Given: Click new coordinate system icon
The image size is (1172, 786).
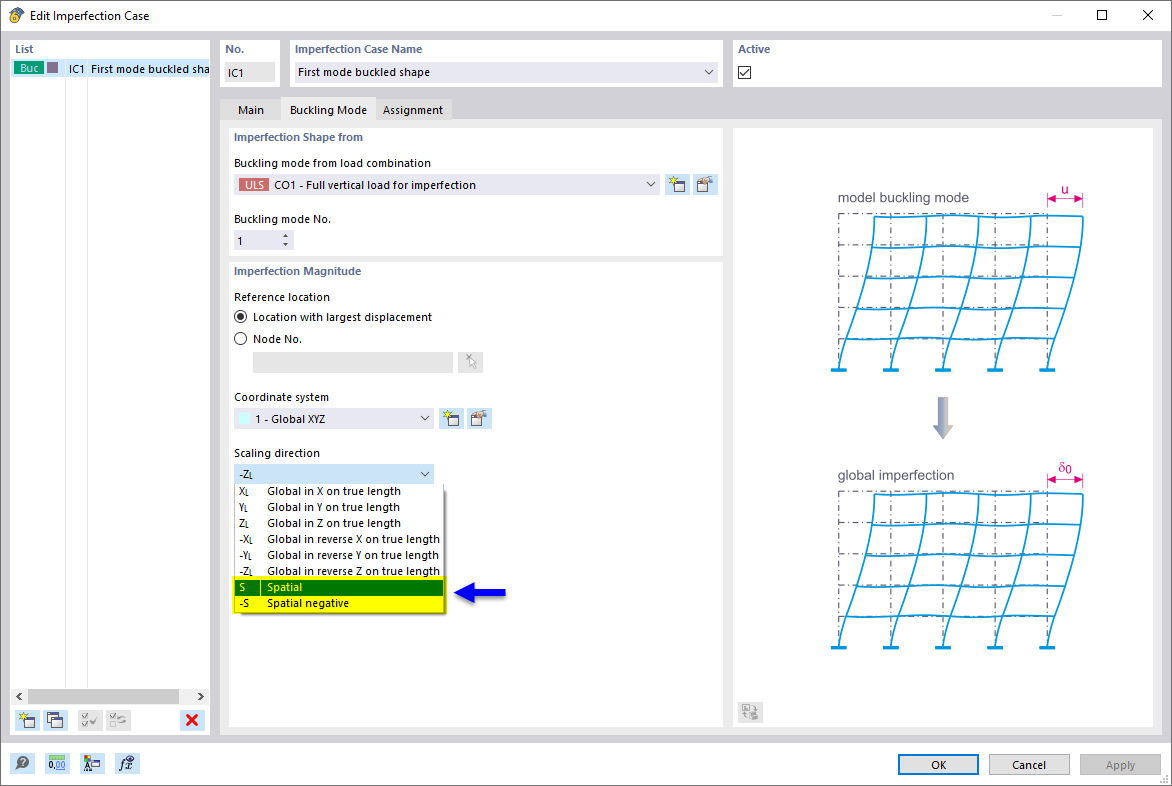Looking at the screenshot, I should [451, 419].
